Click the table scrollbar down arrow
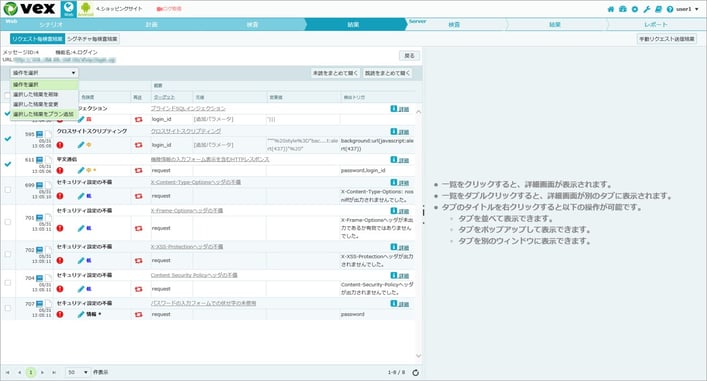Viewport: 707px width, 381px height. (418, 356)
